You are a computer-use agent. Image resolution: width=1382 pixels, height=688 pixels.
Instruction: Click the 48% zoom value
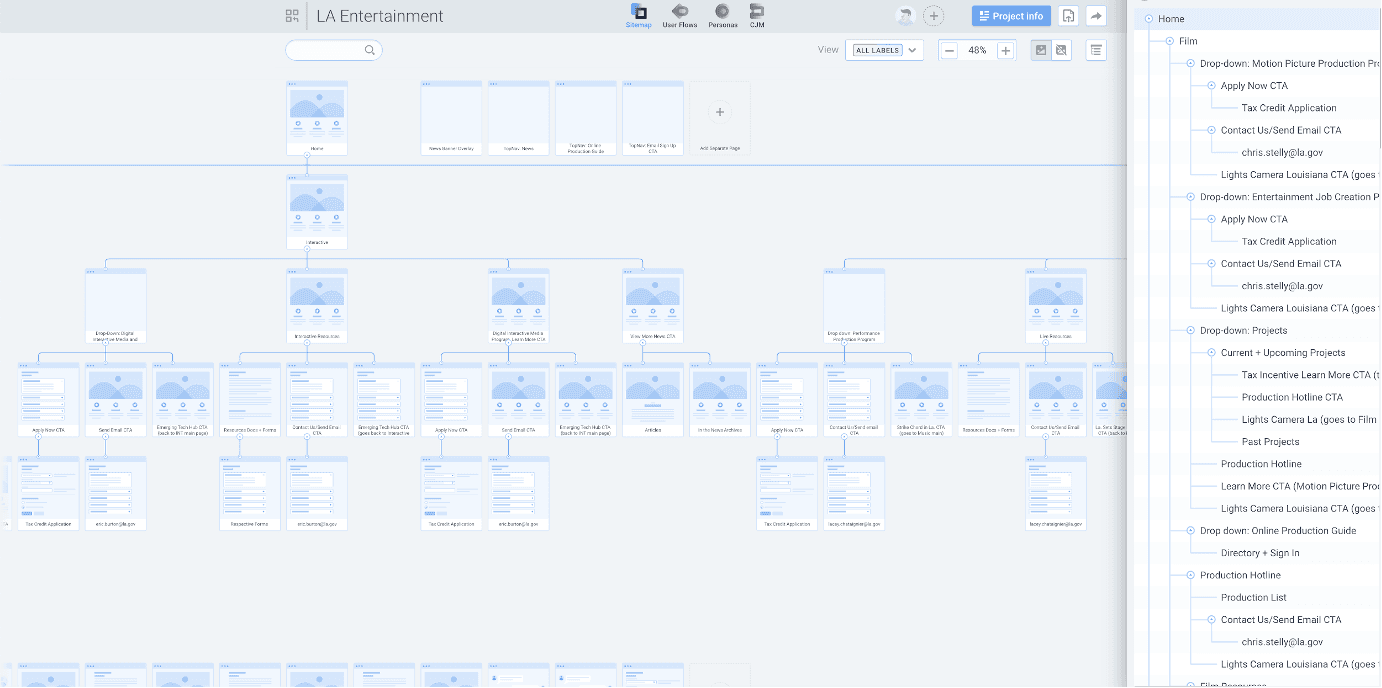pos(977,50)
